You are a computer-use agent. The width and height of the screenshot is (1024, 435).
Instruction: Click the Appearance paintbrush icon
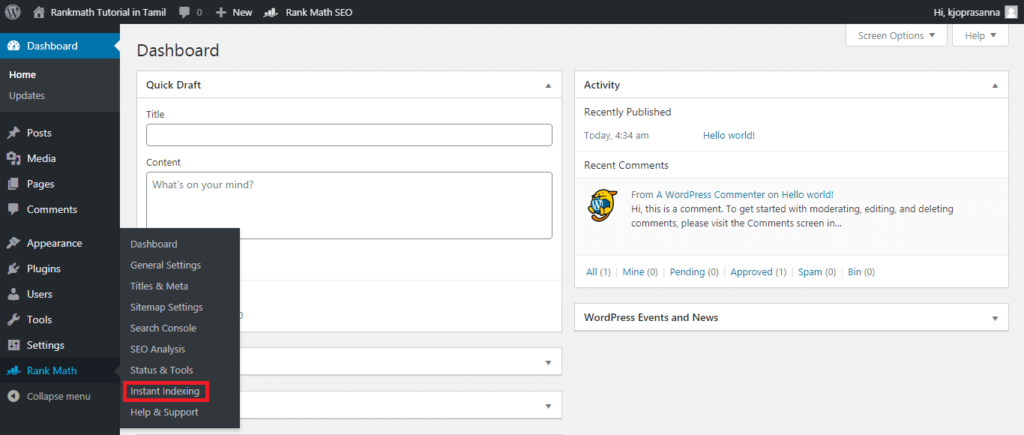pyautogui.click(x=13, y=244)
